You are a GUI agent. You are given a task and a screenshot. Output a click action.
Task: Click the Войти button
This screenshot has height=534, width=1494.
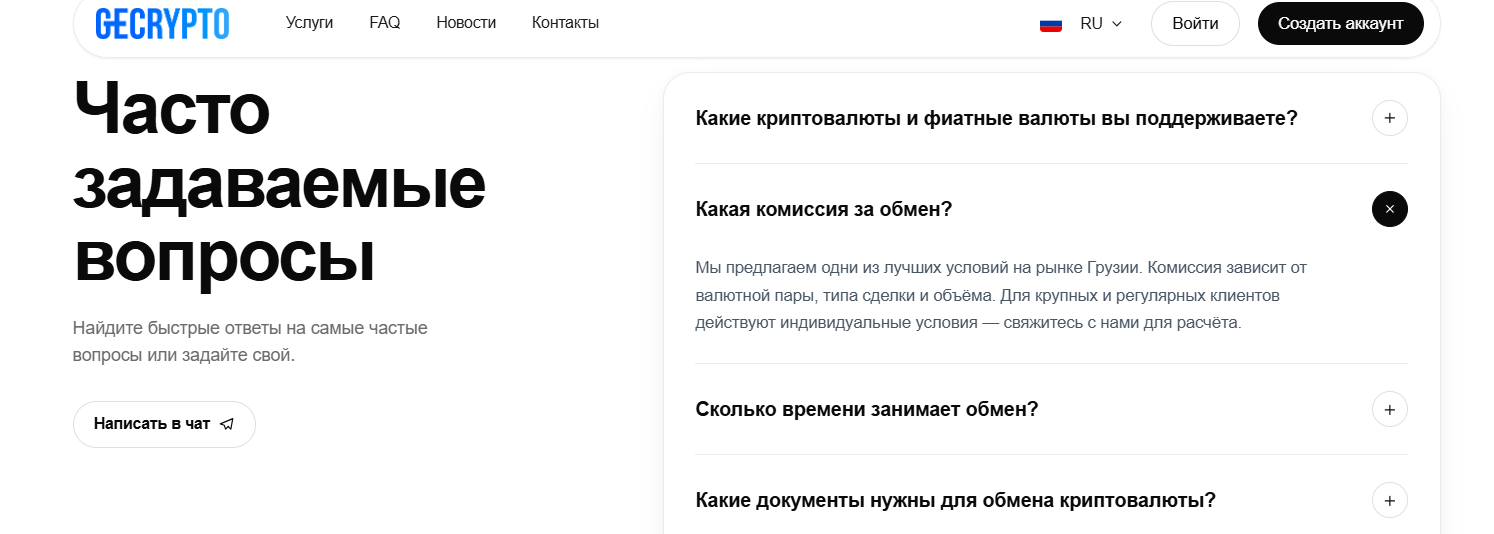pos(1195,24)
